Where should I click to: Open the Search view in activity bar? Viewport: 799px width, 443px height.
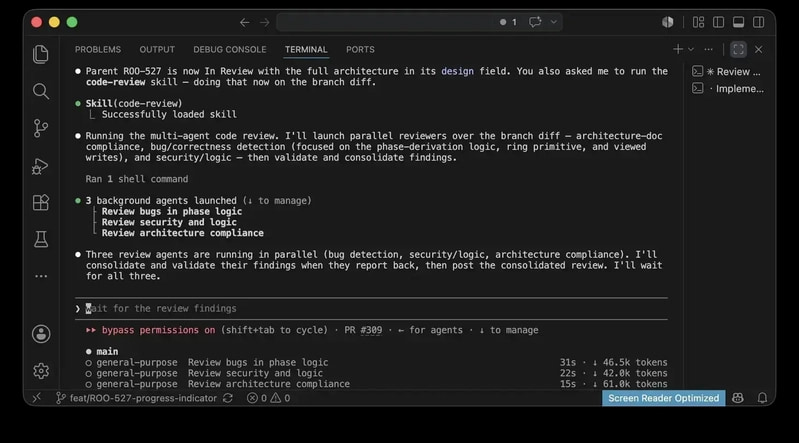[x=41, y=91]
